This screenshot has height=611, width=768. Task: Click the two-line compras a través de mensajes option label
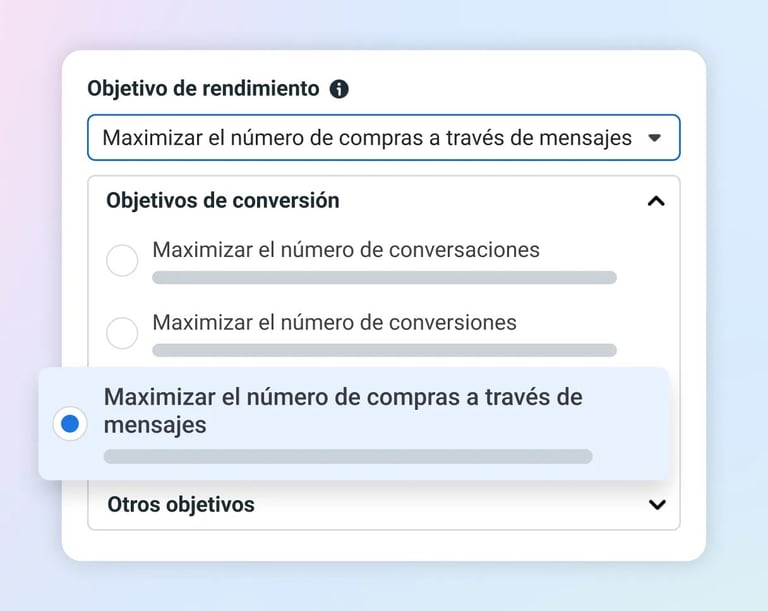tap(343, 410)
